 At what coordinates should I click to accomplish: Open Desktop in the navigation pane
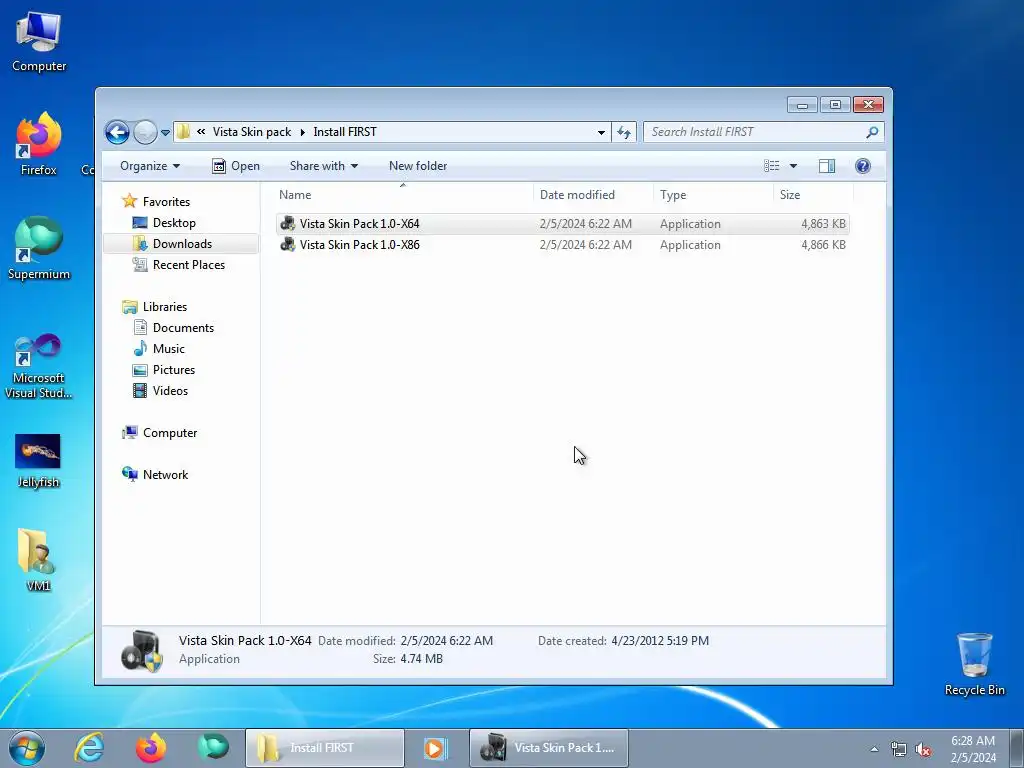tap(174, 223)
